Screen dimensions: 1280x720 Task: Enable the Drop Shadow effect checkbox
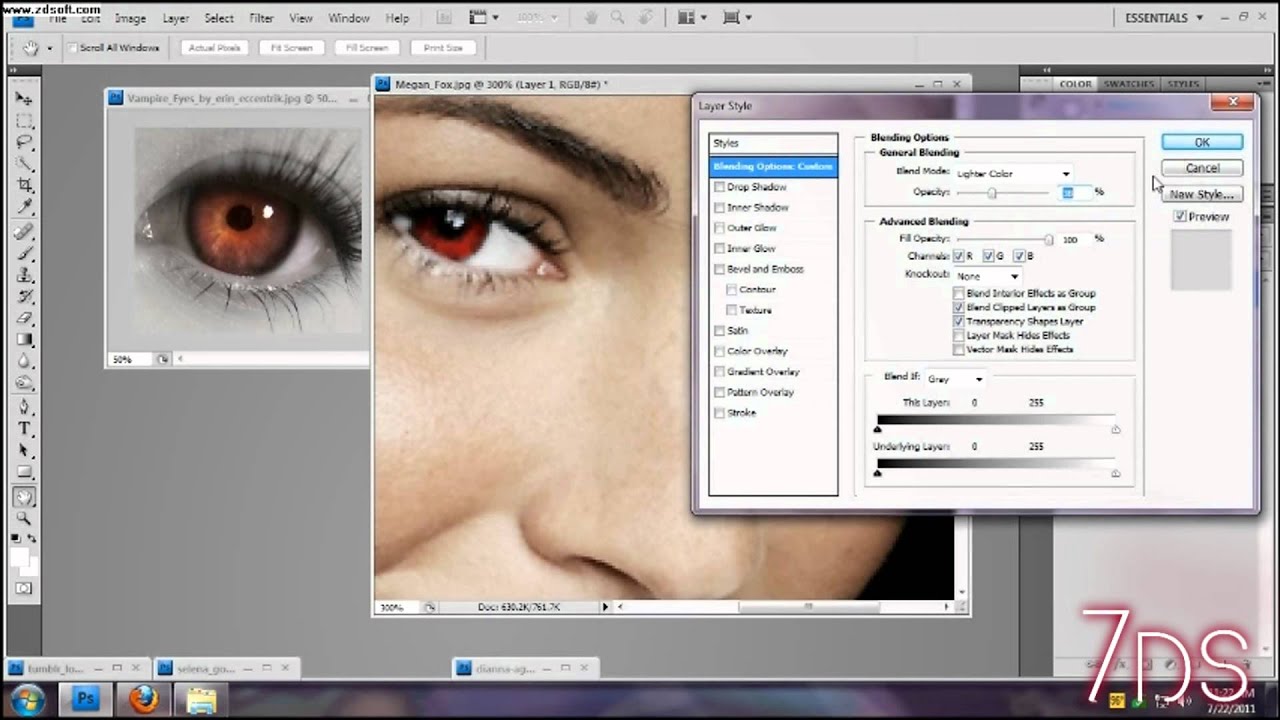tap(719, 187)
